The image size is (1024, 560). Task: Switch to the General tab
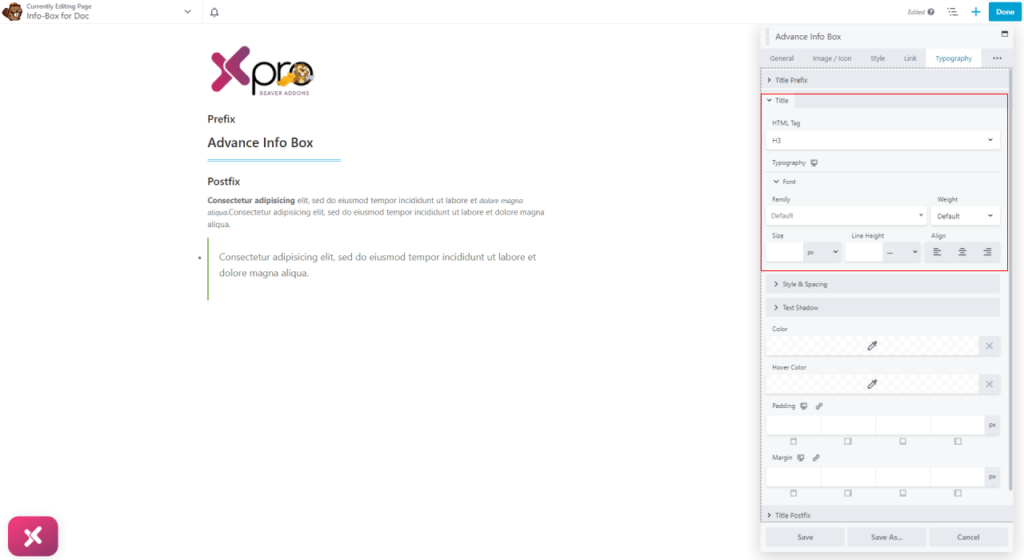pos(782,58)
